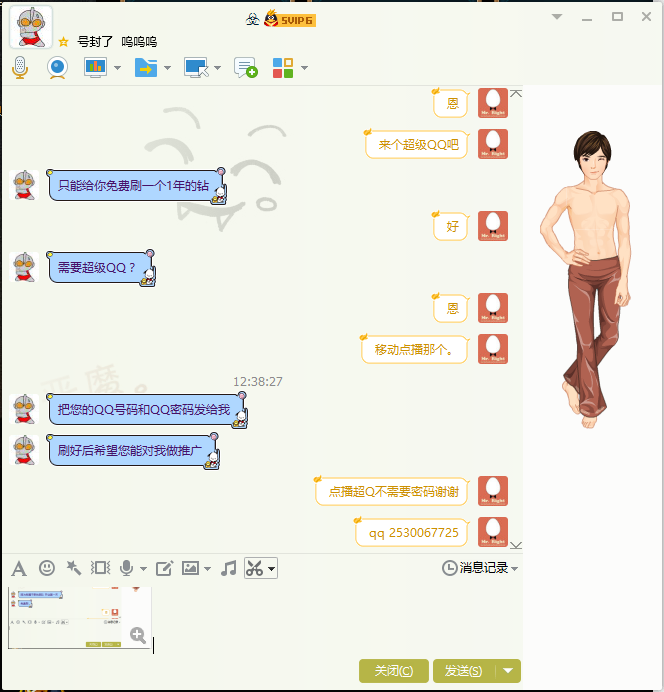664x692 pixels.
Task: Expand the screenshot options dropdown arrow
Action: pyautogui.click(x=271, y=568)
